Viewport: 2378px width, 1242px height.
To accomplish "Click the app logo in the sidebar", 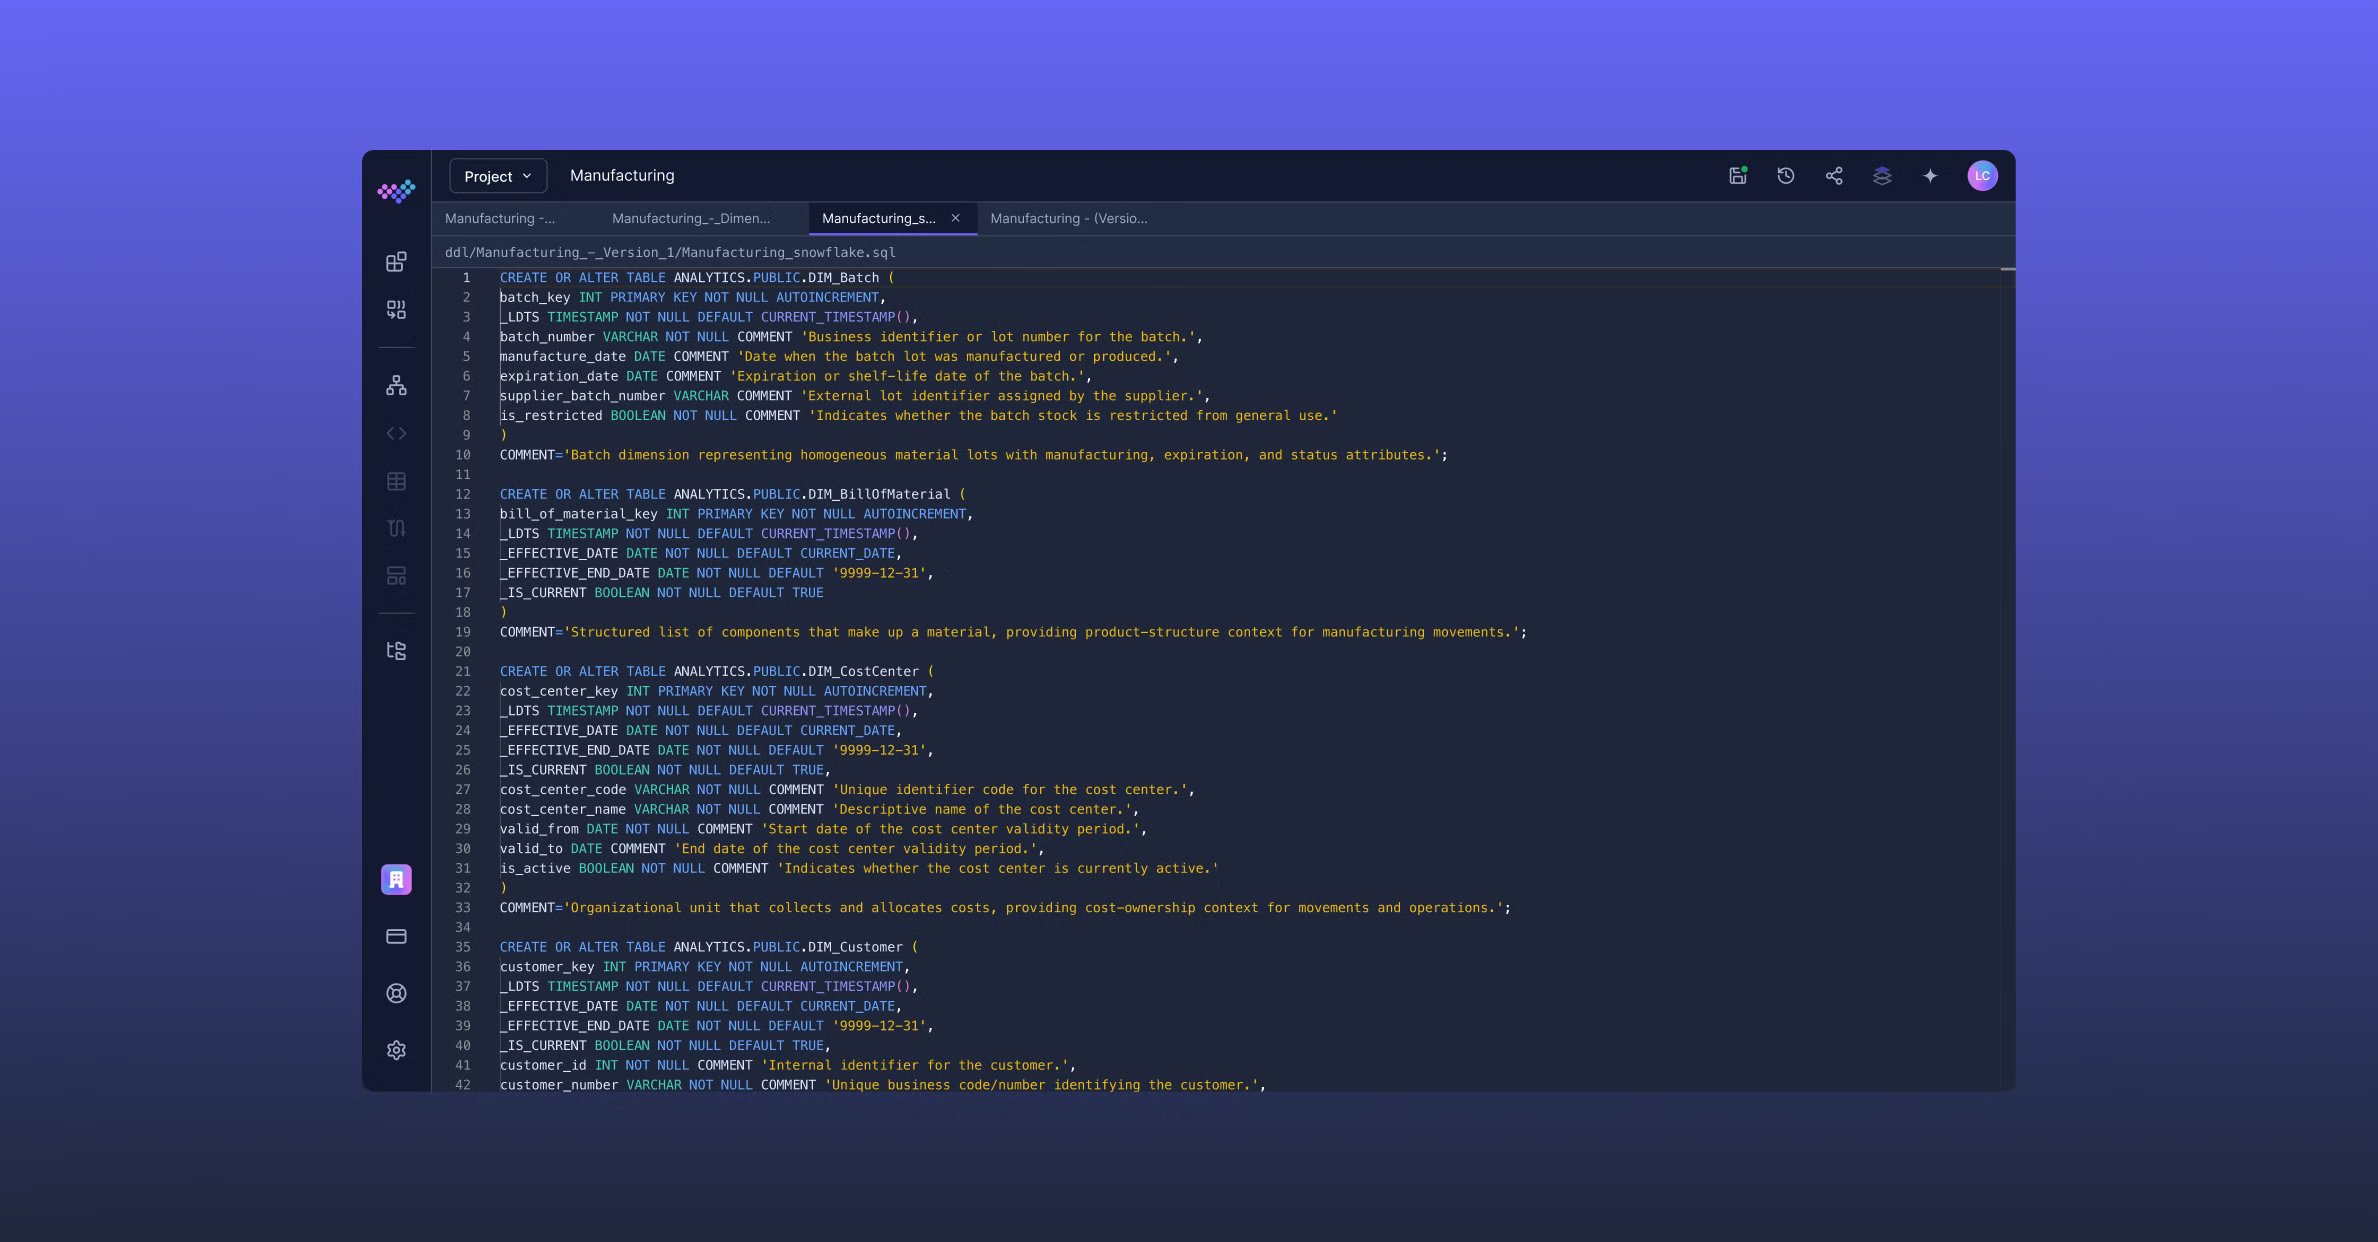I will [x=396, y=191].
